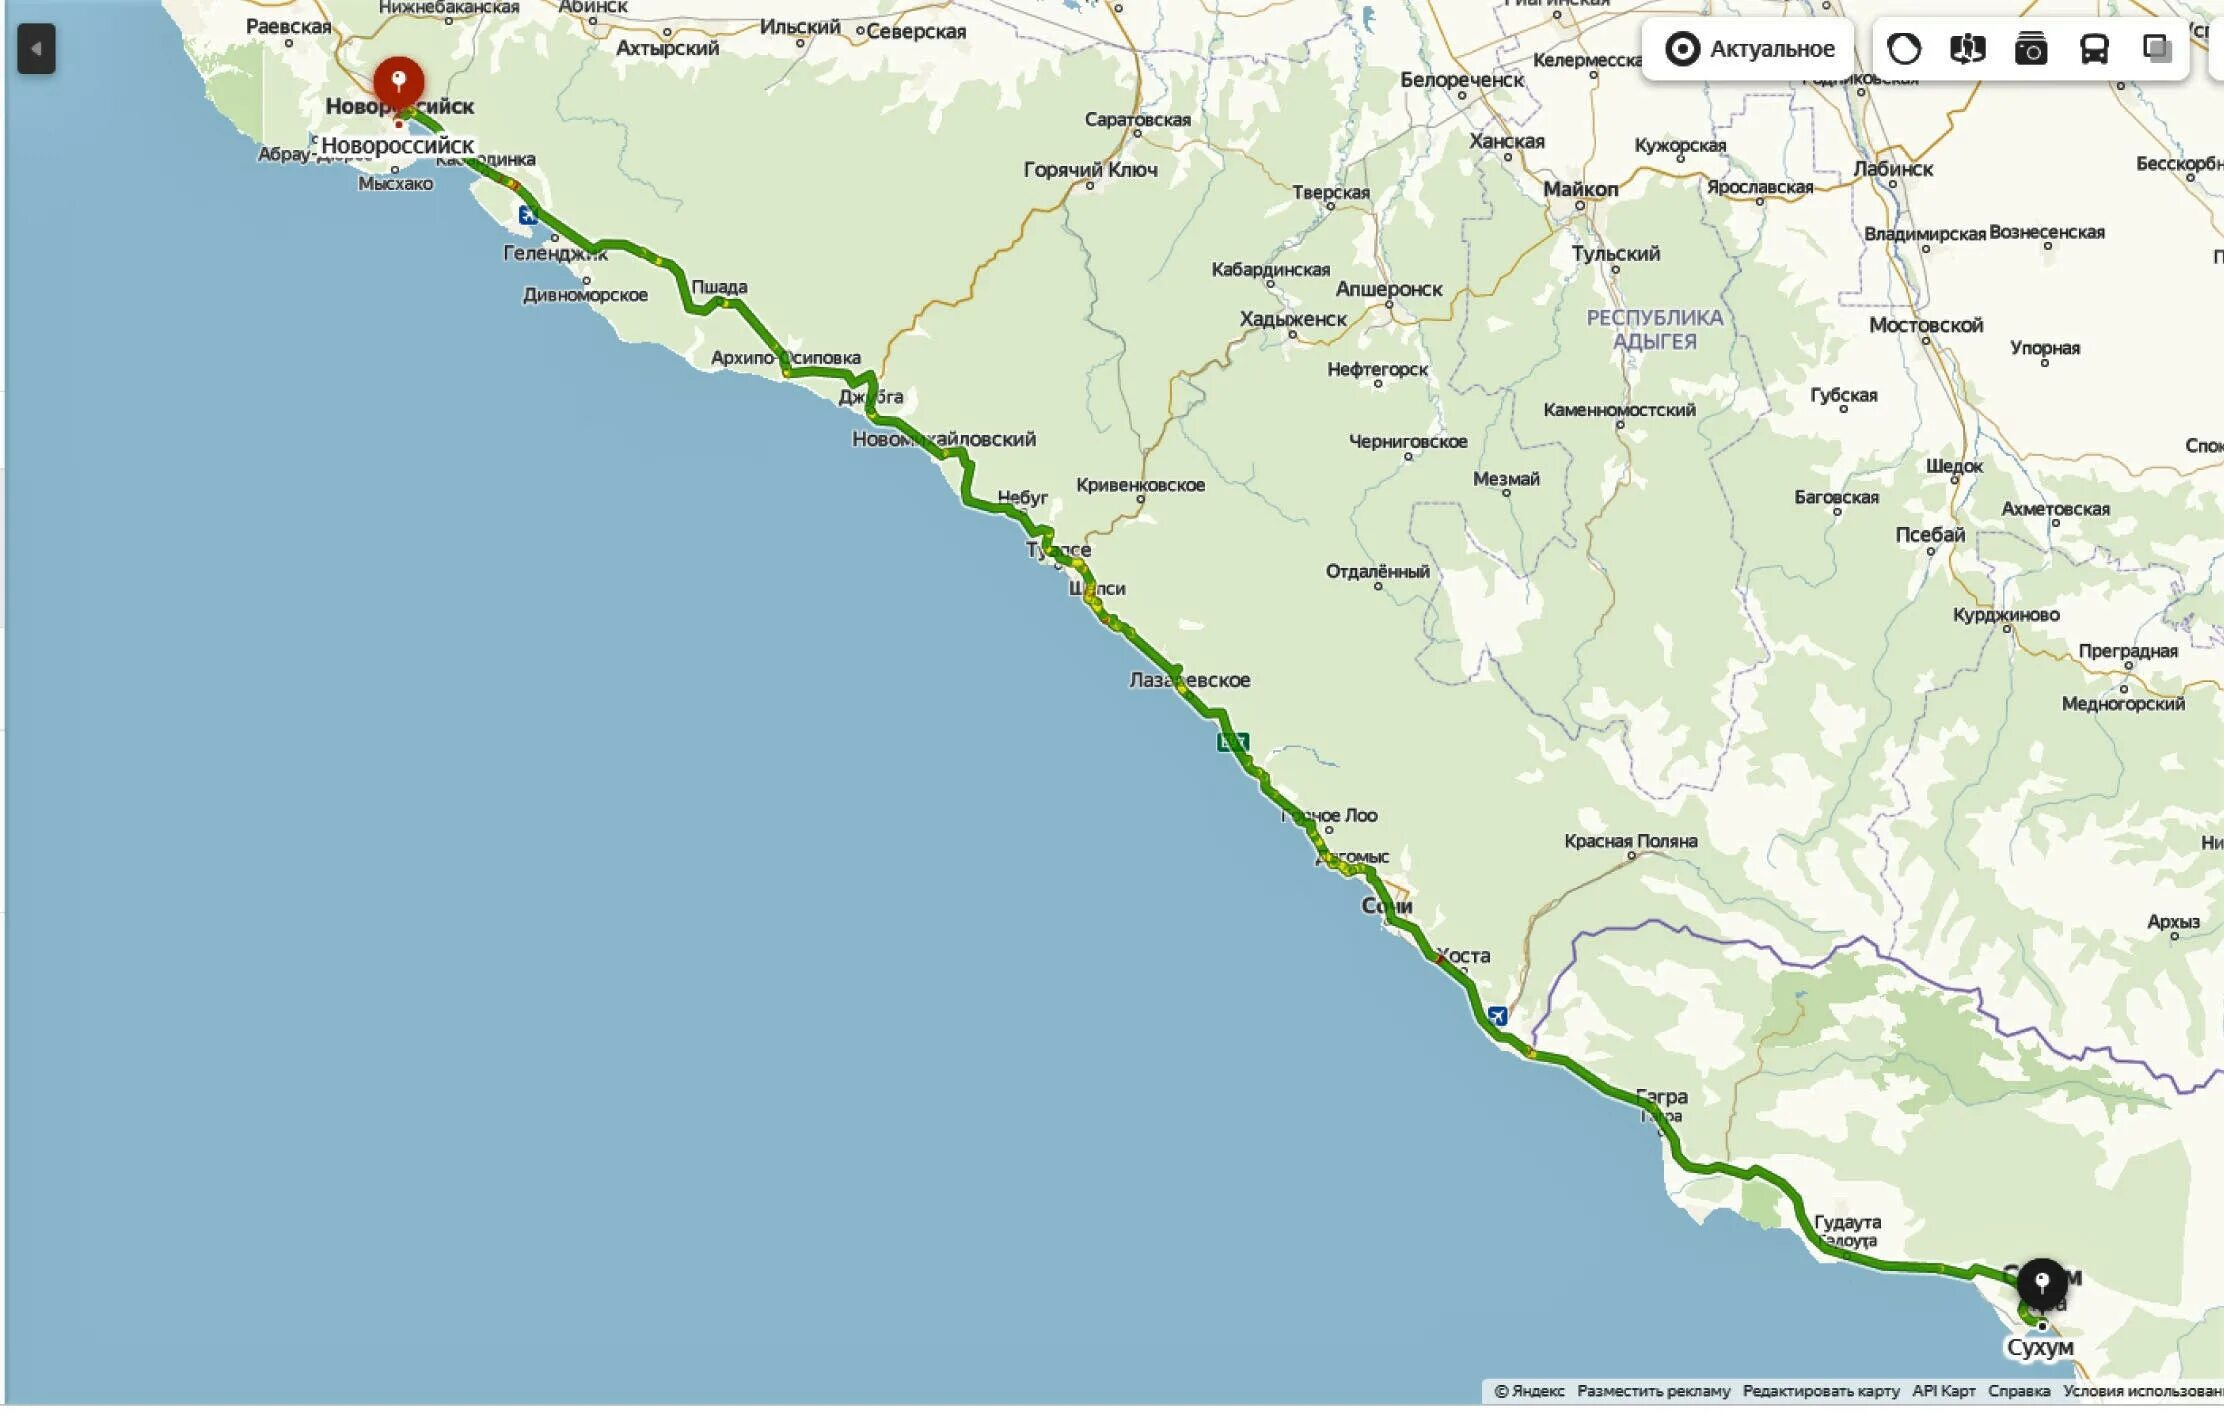Open the API Карт link
The image size is (2224, 1416).
coord(1944,1391)
